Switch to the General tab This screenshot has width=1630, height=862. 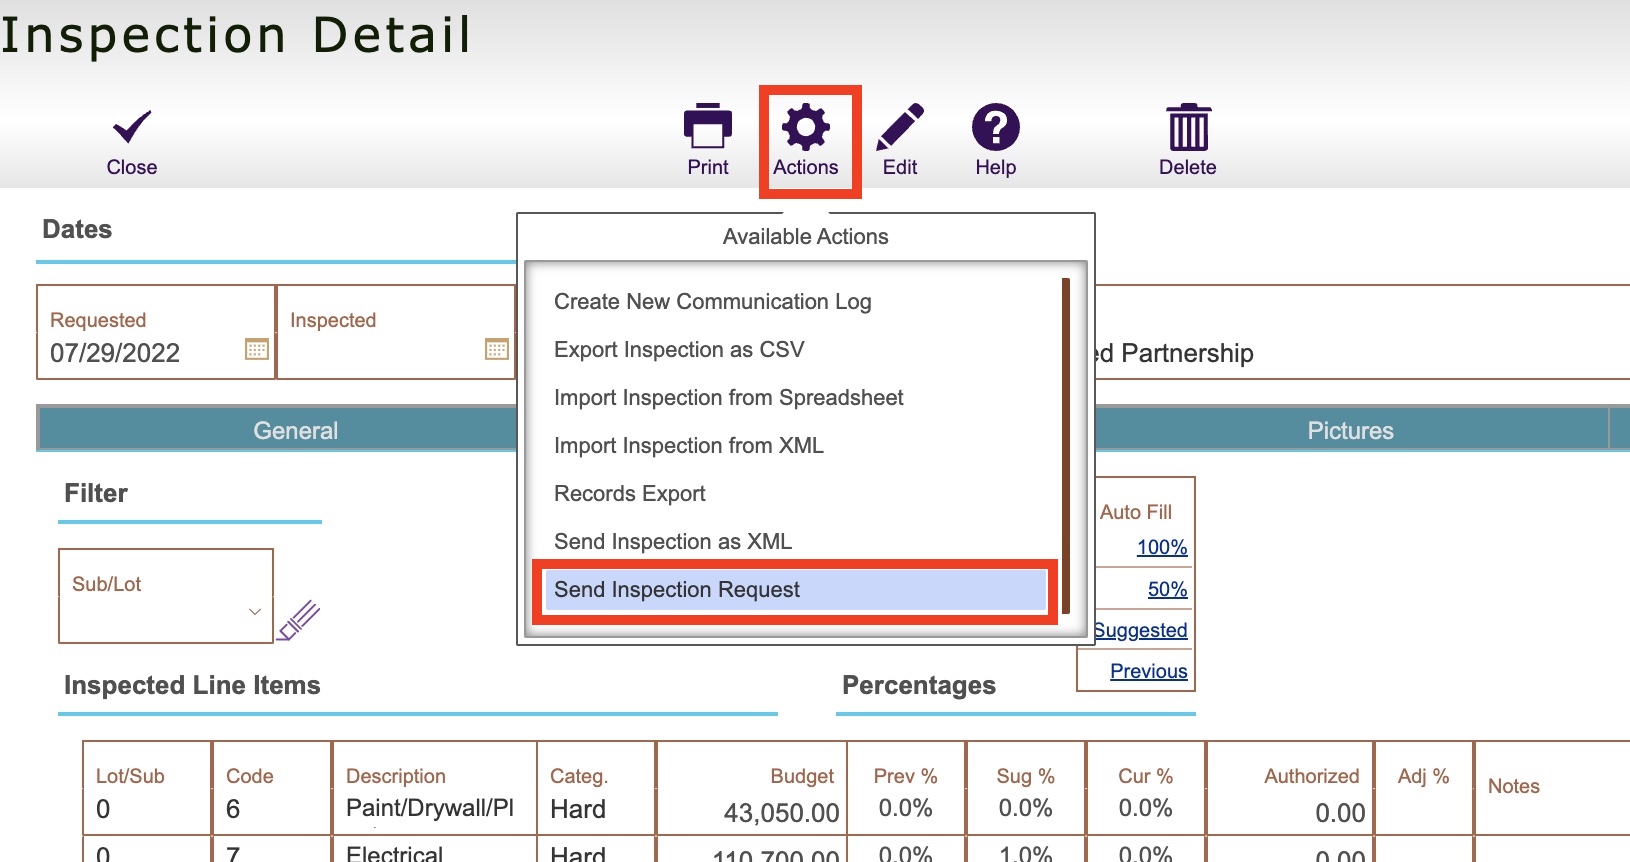[x=295, y=431]
